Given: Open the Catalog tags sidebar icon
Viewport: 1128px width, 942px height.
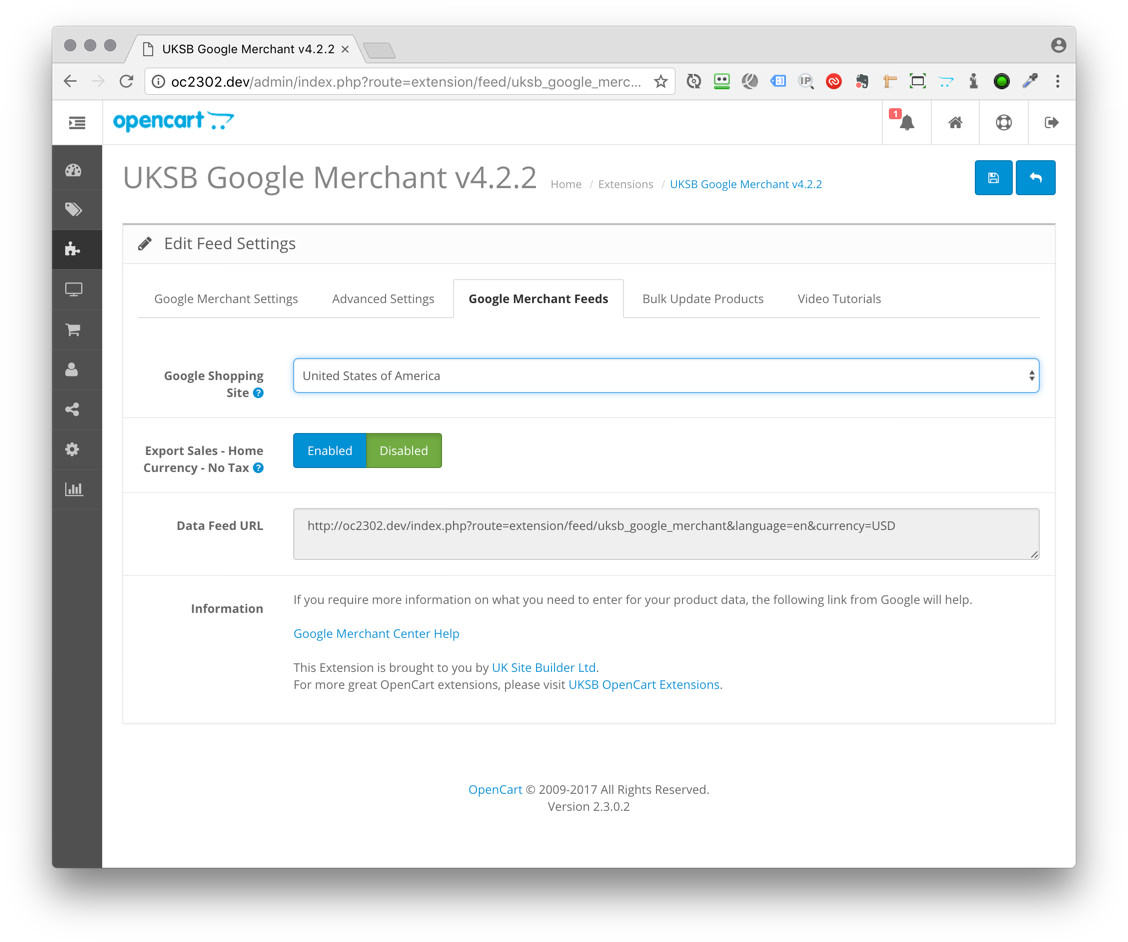Looking at the screenshot, I should tap(73, 209).
